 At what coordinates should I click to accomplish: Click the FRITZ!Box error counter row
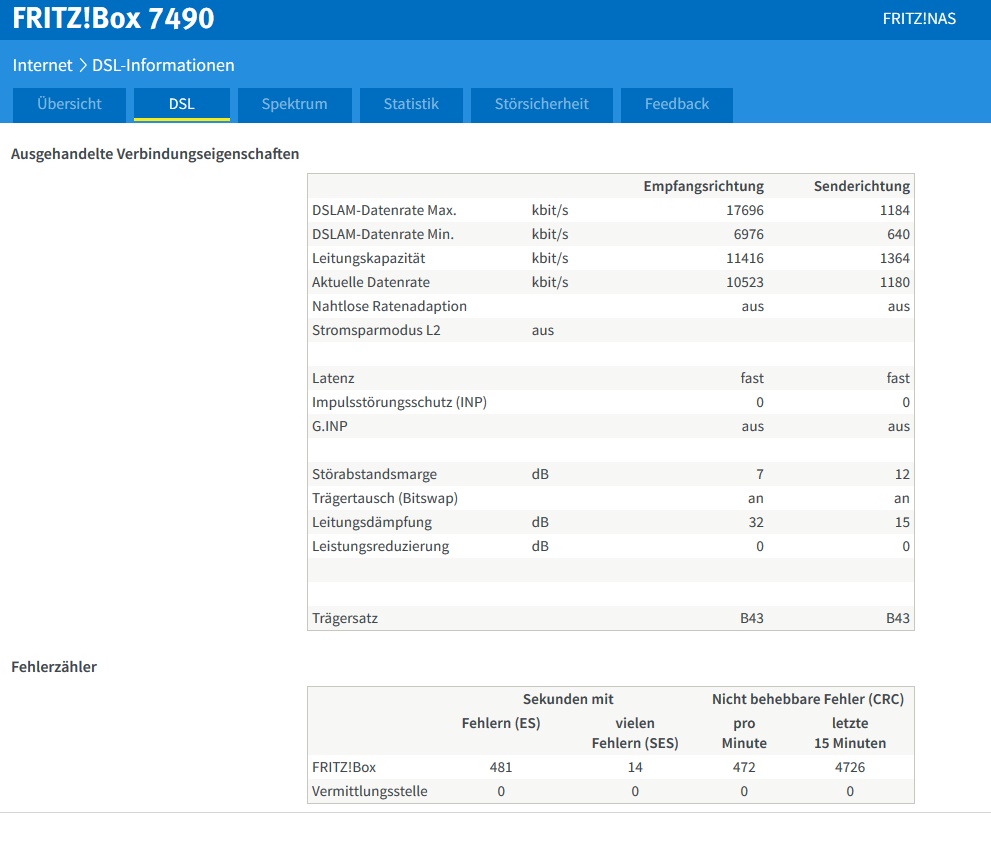tap(611, 767)
